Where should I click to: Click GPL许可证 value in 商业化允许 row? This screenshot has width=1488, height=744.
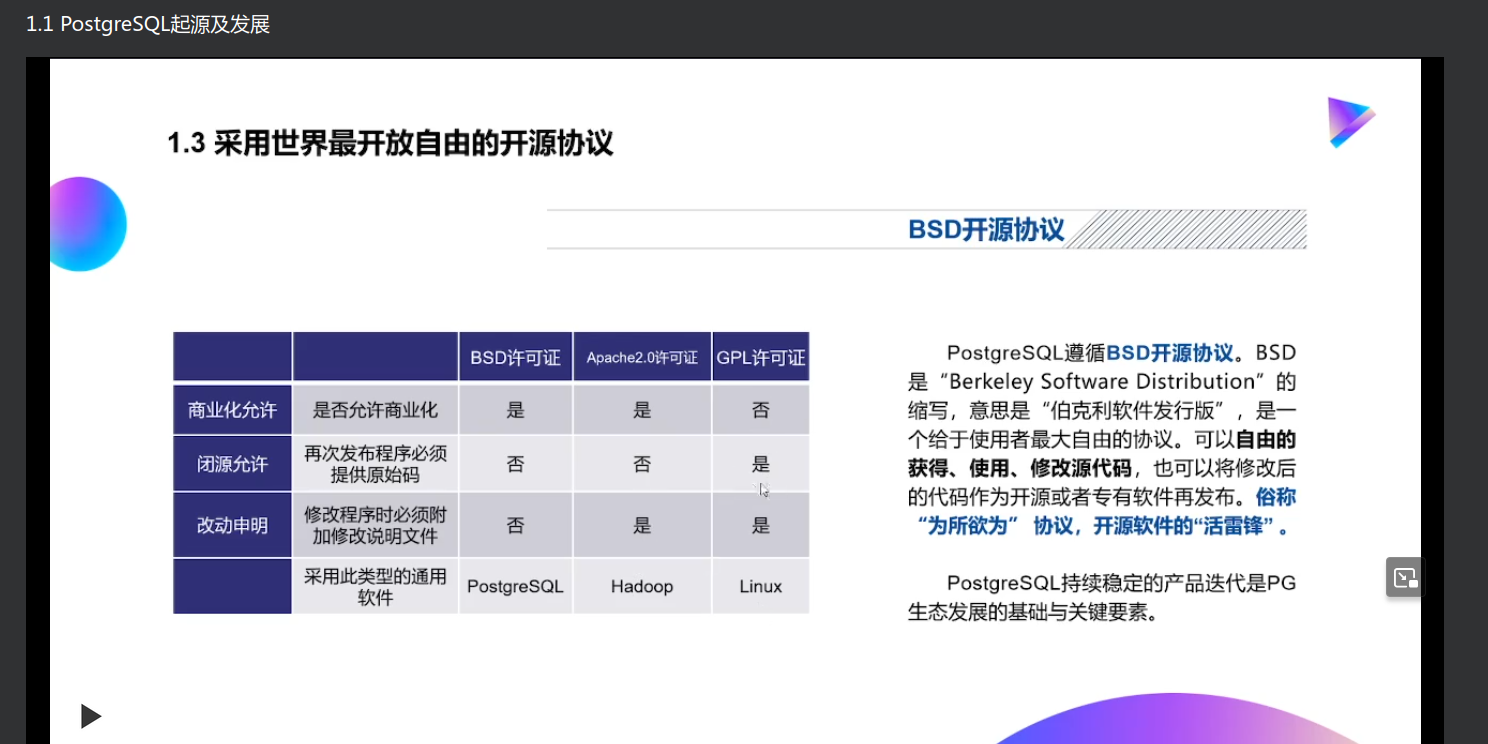[x=761, y=410]
